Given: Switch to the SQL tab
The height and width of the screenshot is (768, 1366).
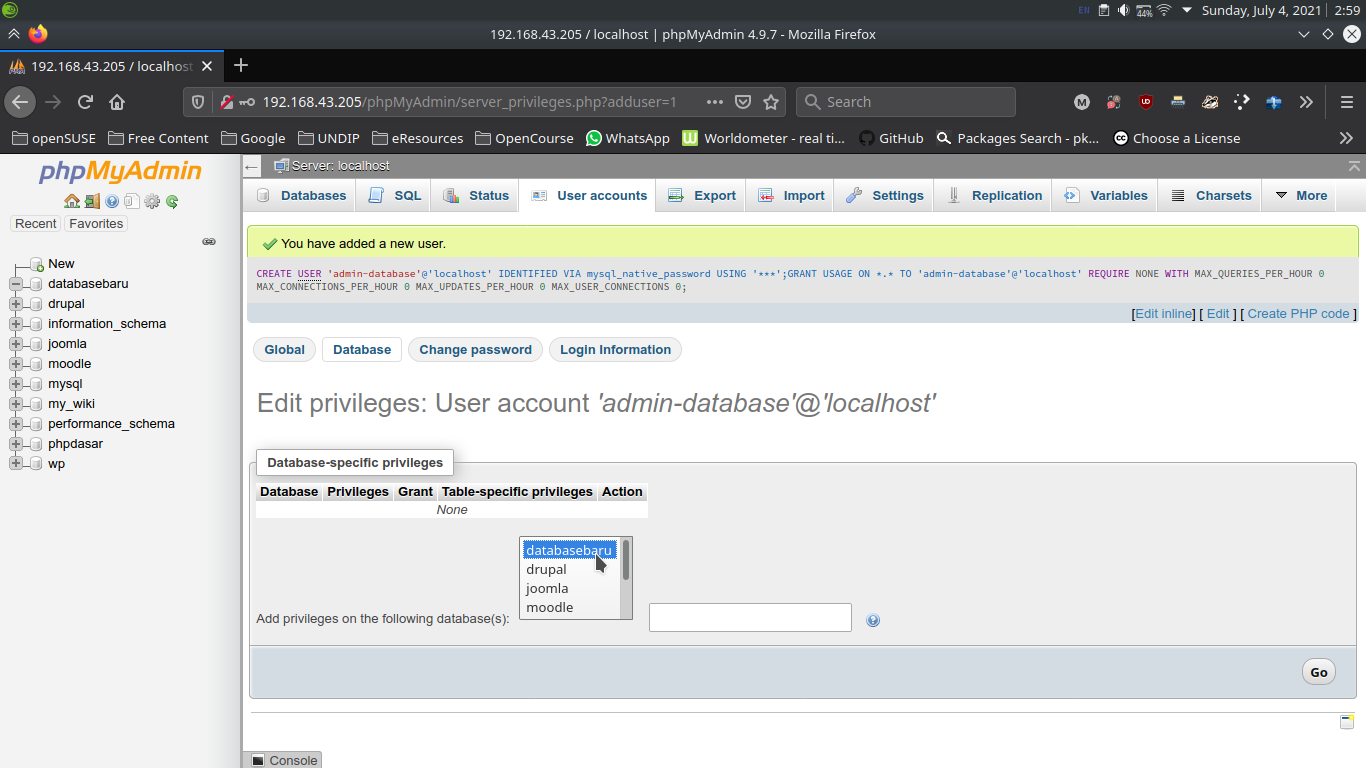Looking at the screenshot, I should (x=395, y=196).
